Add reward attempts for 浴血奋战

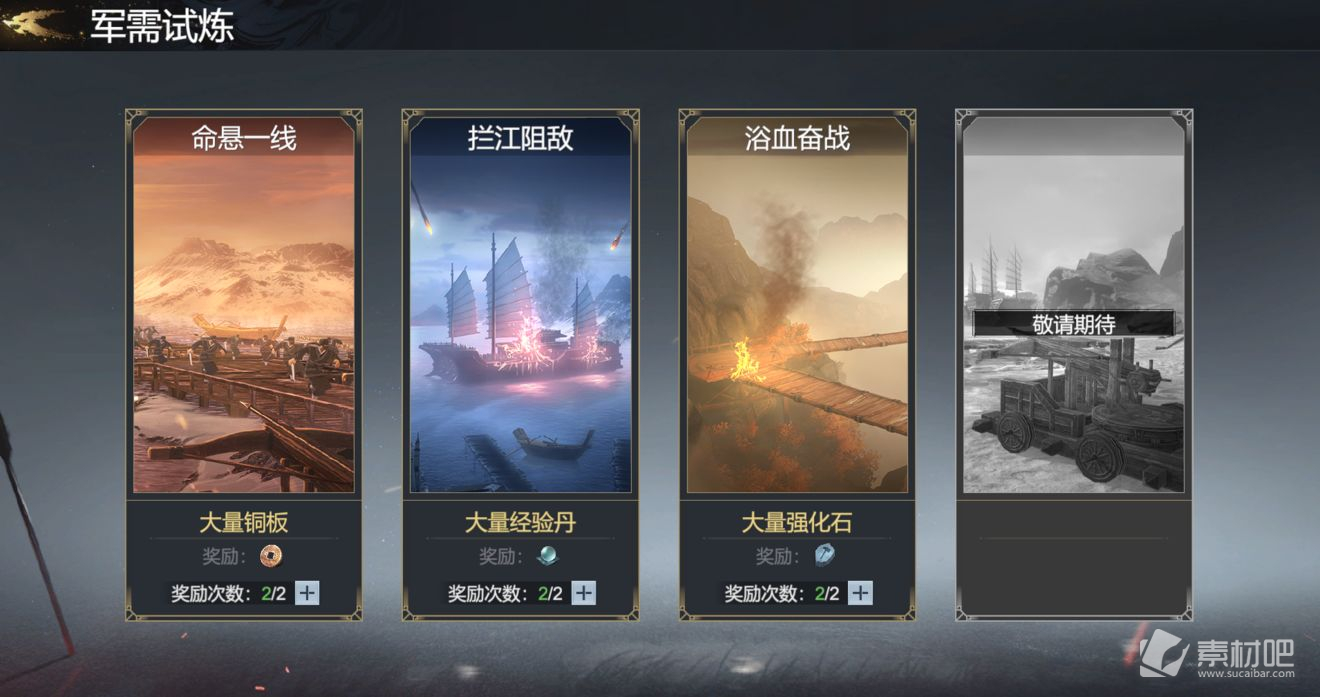860,593
